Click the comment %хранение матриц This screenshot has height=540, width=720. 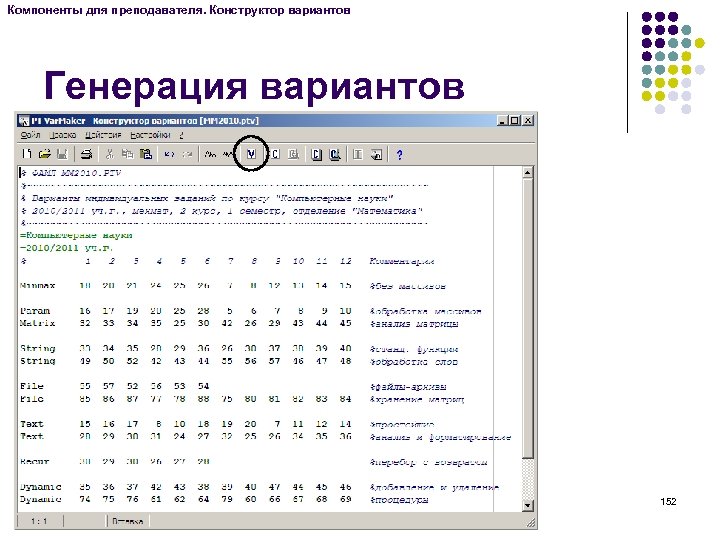(416, 399)
